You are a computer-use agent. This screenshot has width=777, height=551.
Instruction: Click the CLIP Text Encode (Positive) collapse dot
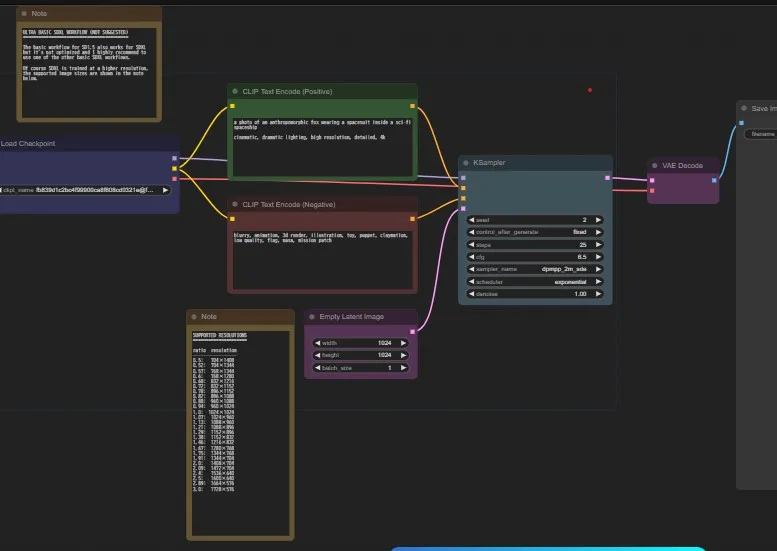click(235, 91)
